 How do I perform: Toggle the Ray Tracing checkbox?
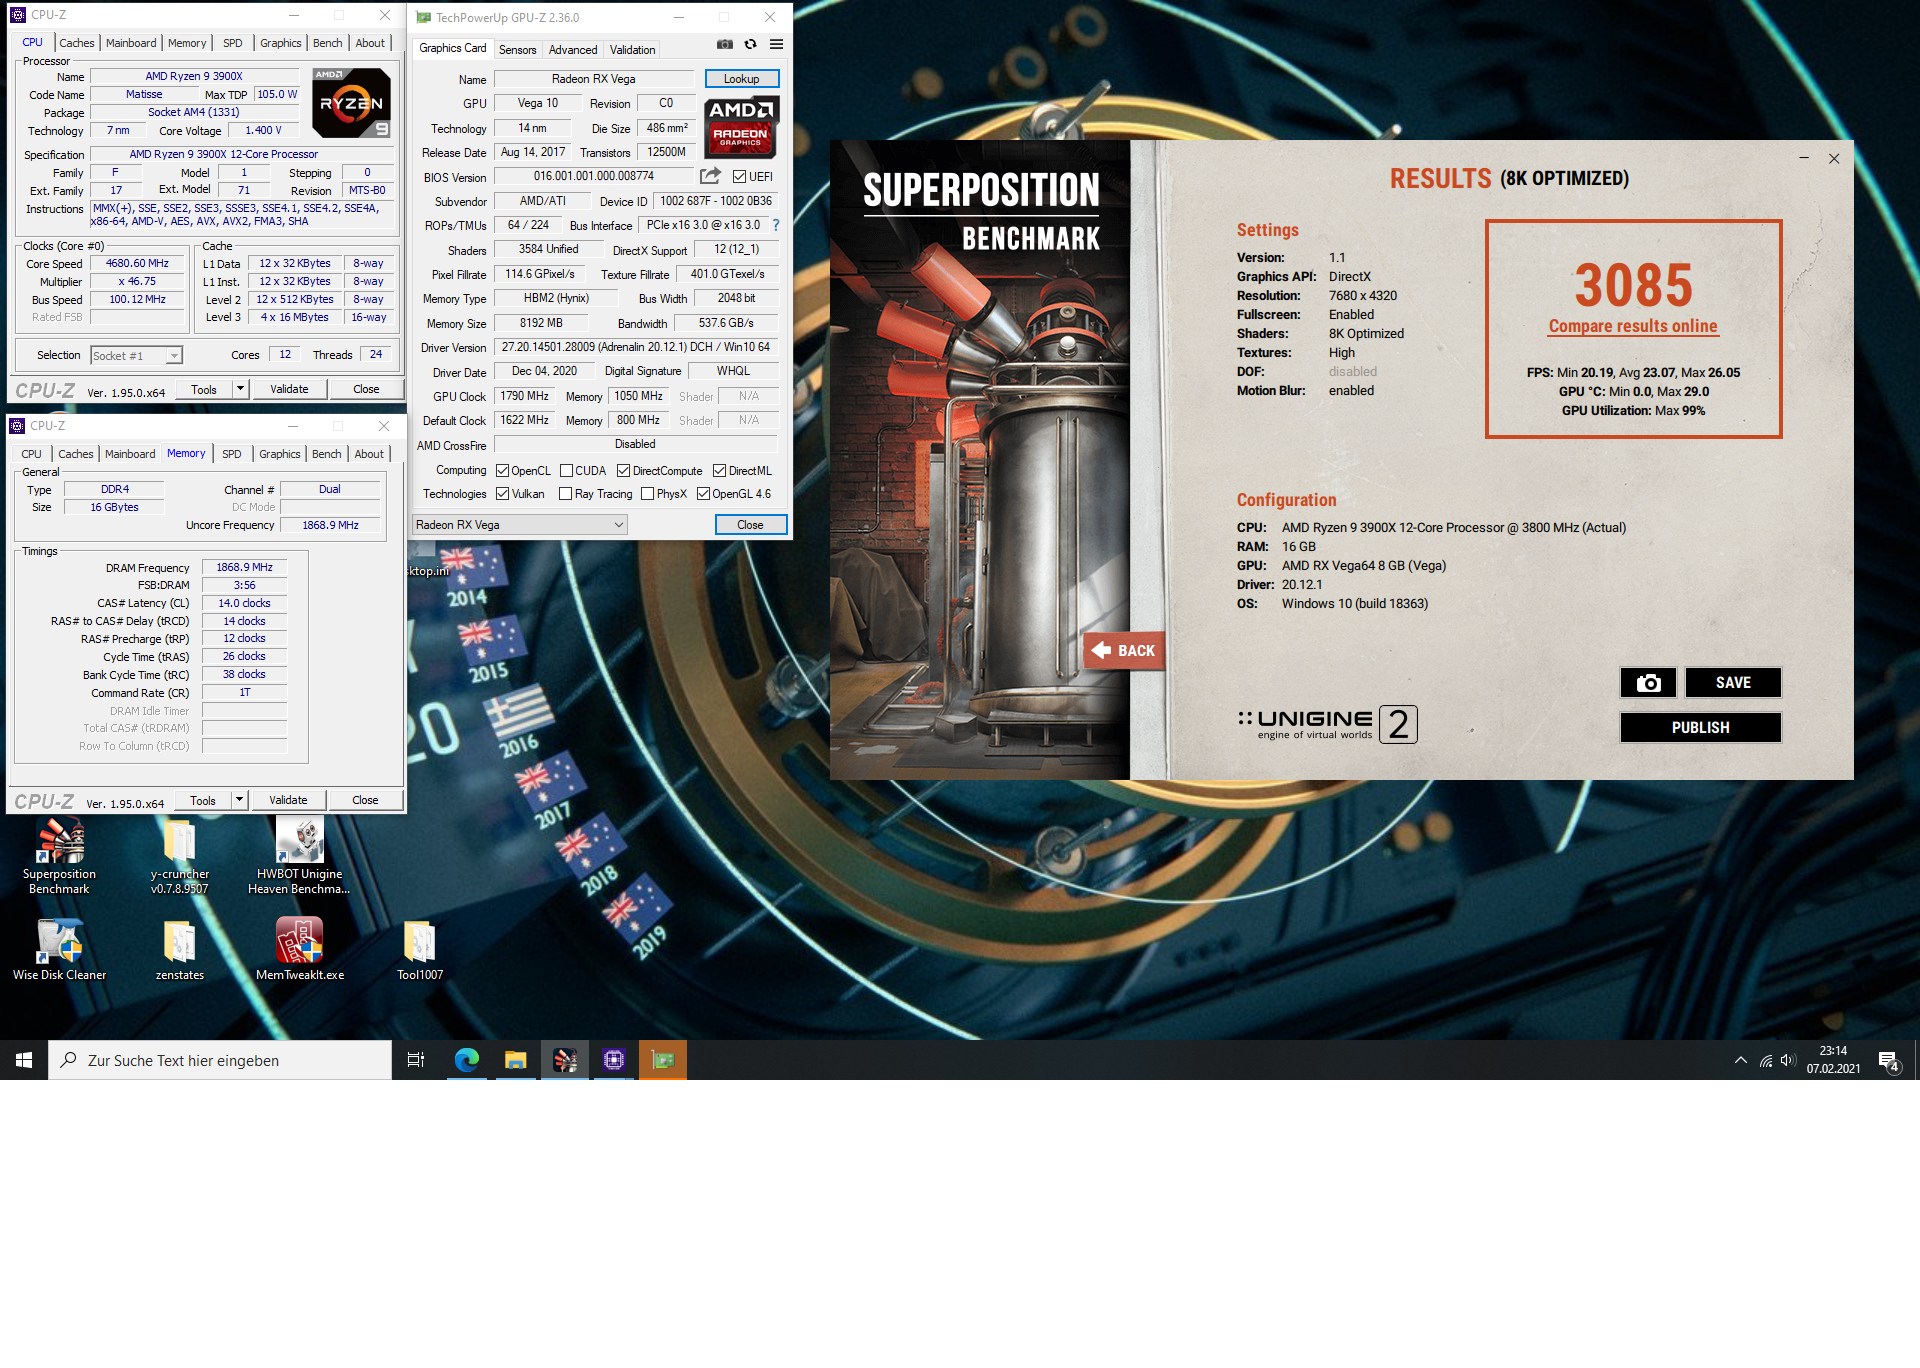565,494
